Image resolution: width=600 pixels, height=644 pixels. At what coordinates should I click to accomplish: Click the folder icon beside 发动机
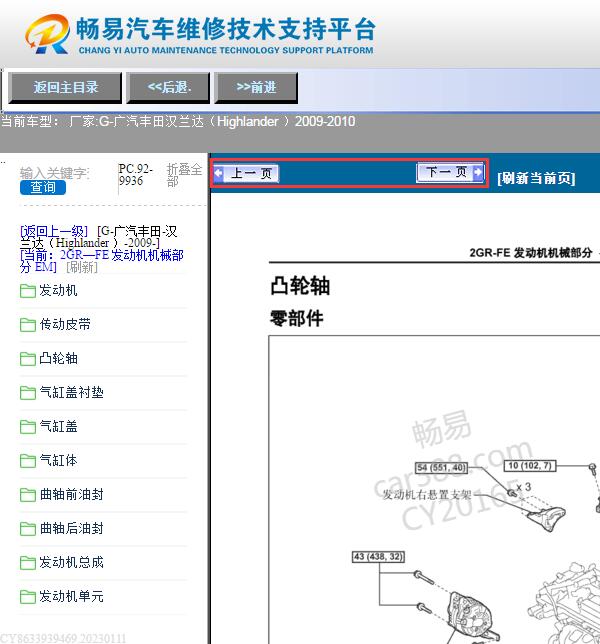point(28,291)
